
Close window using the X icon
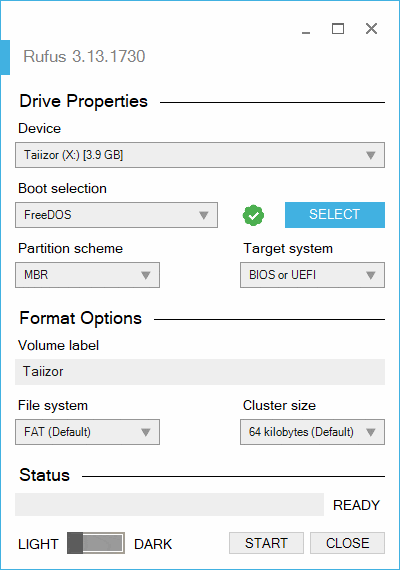(371, 29)
